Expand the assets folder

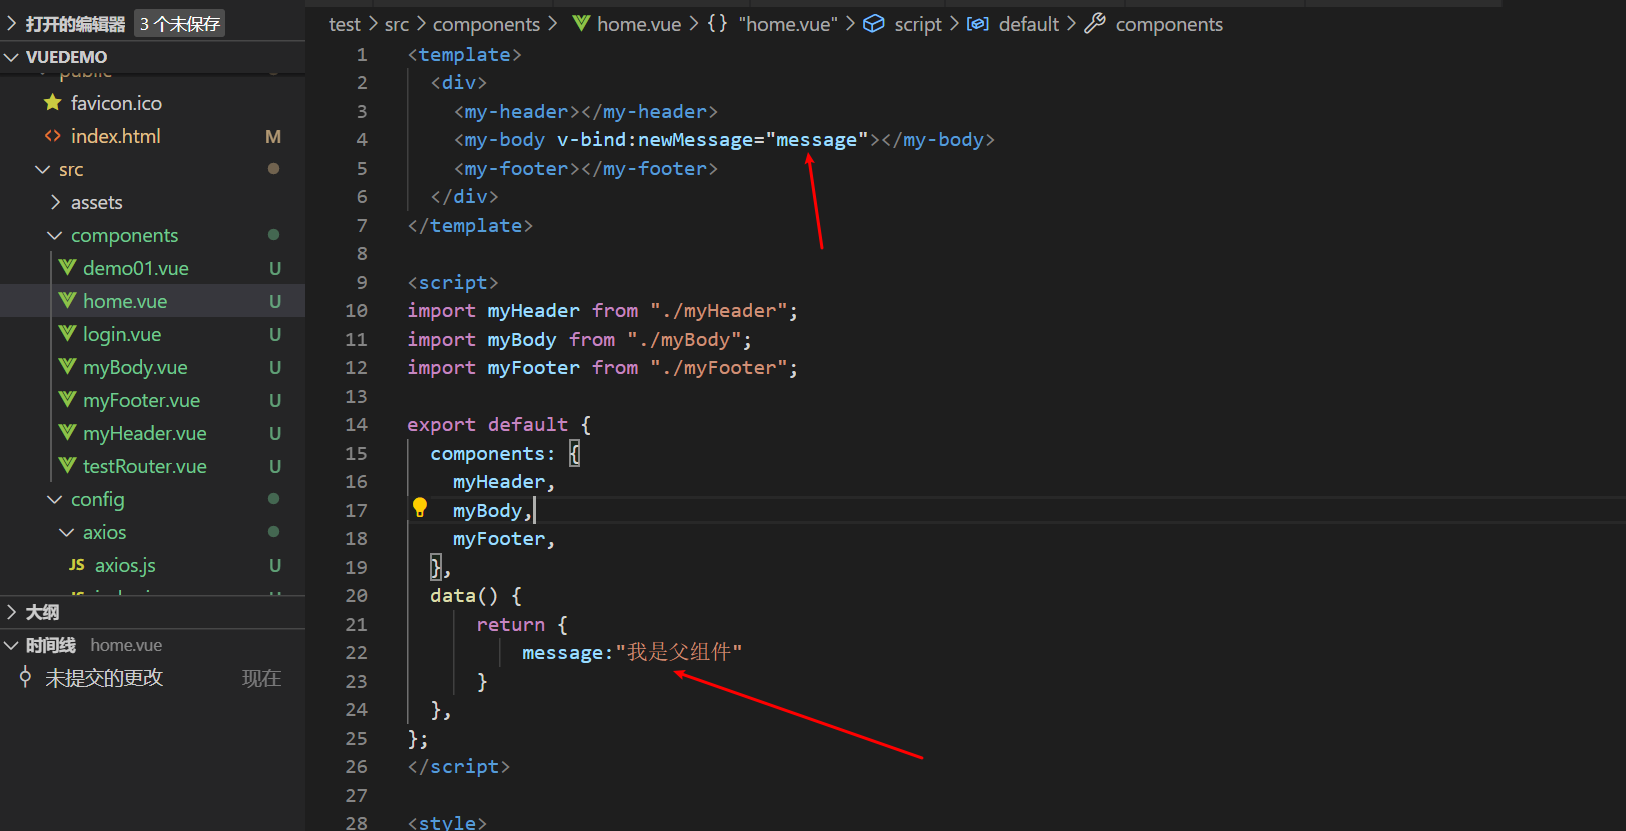pos(55,202)
